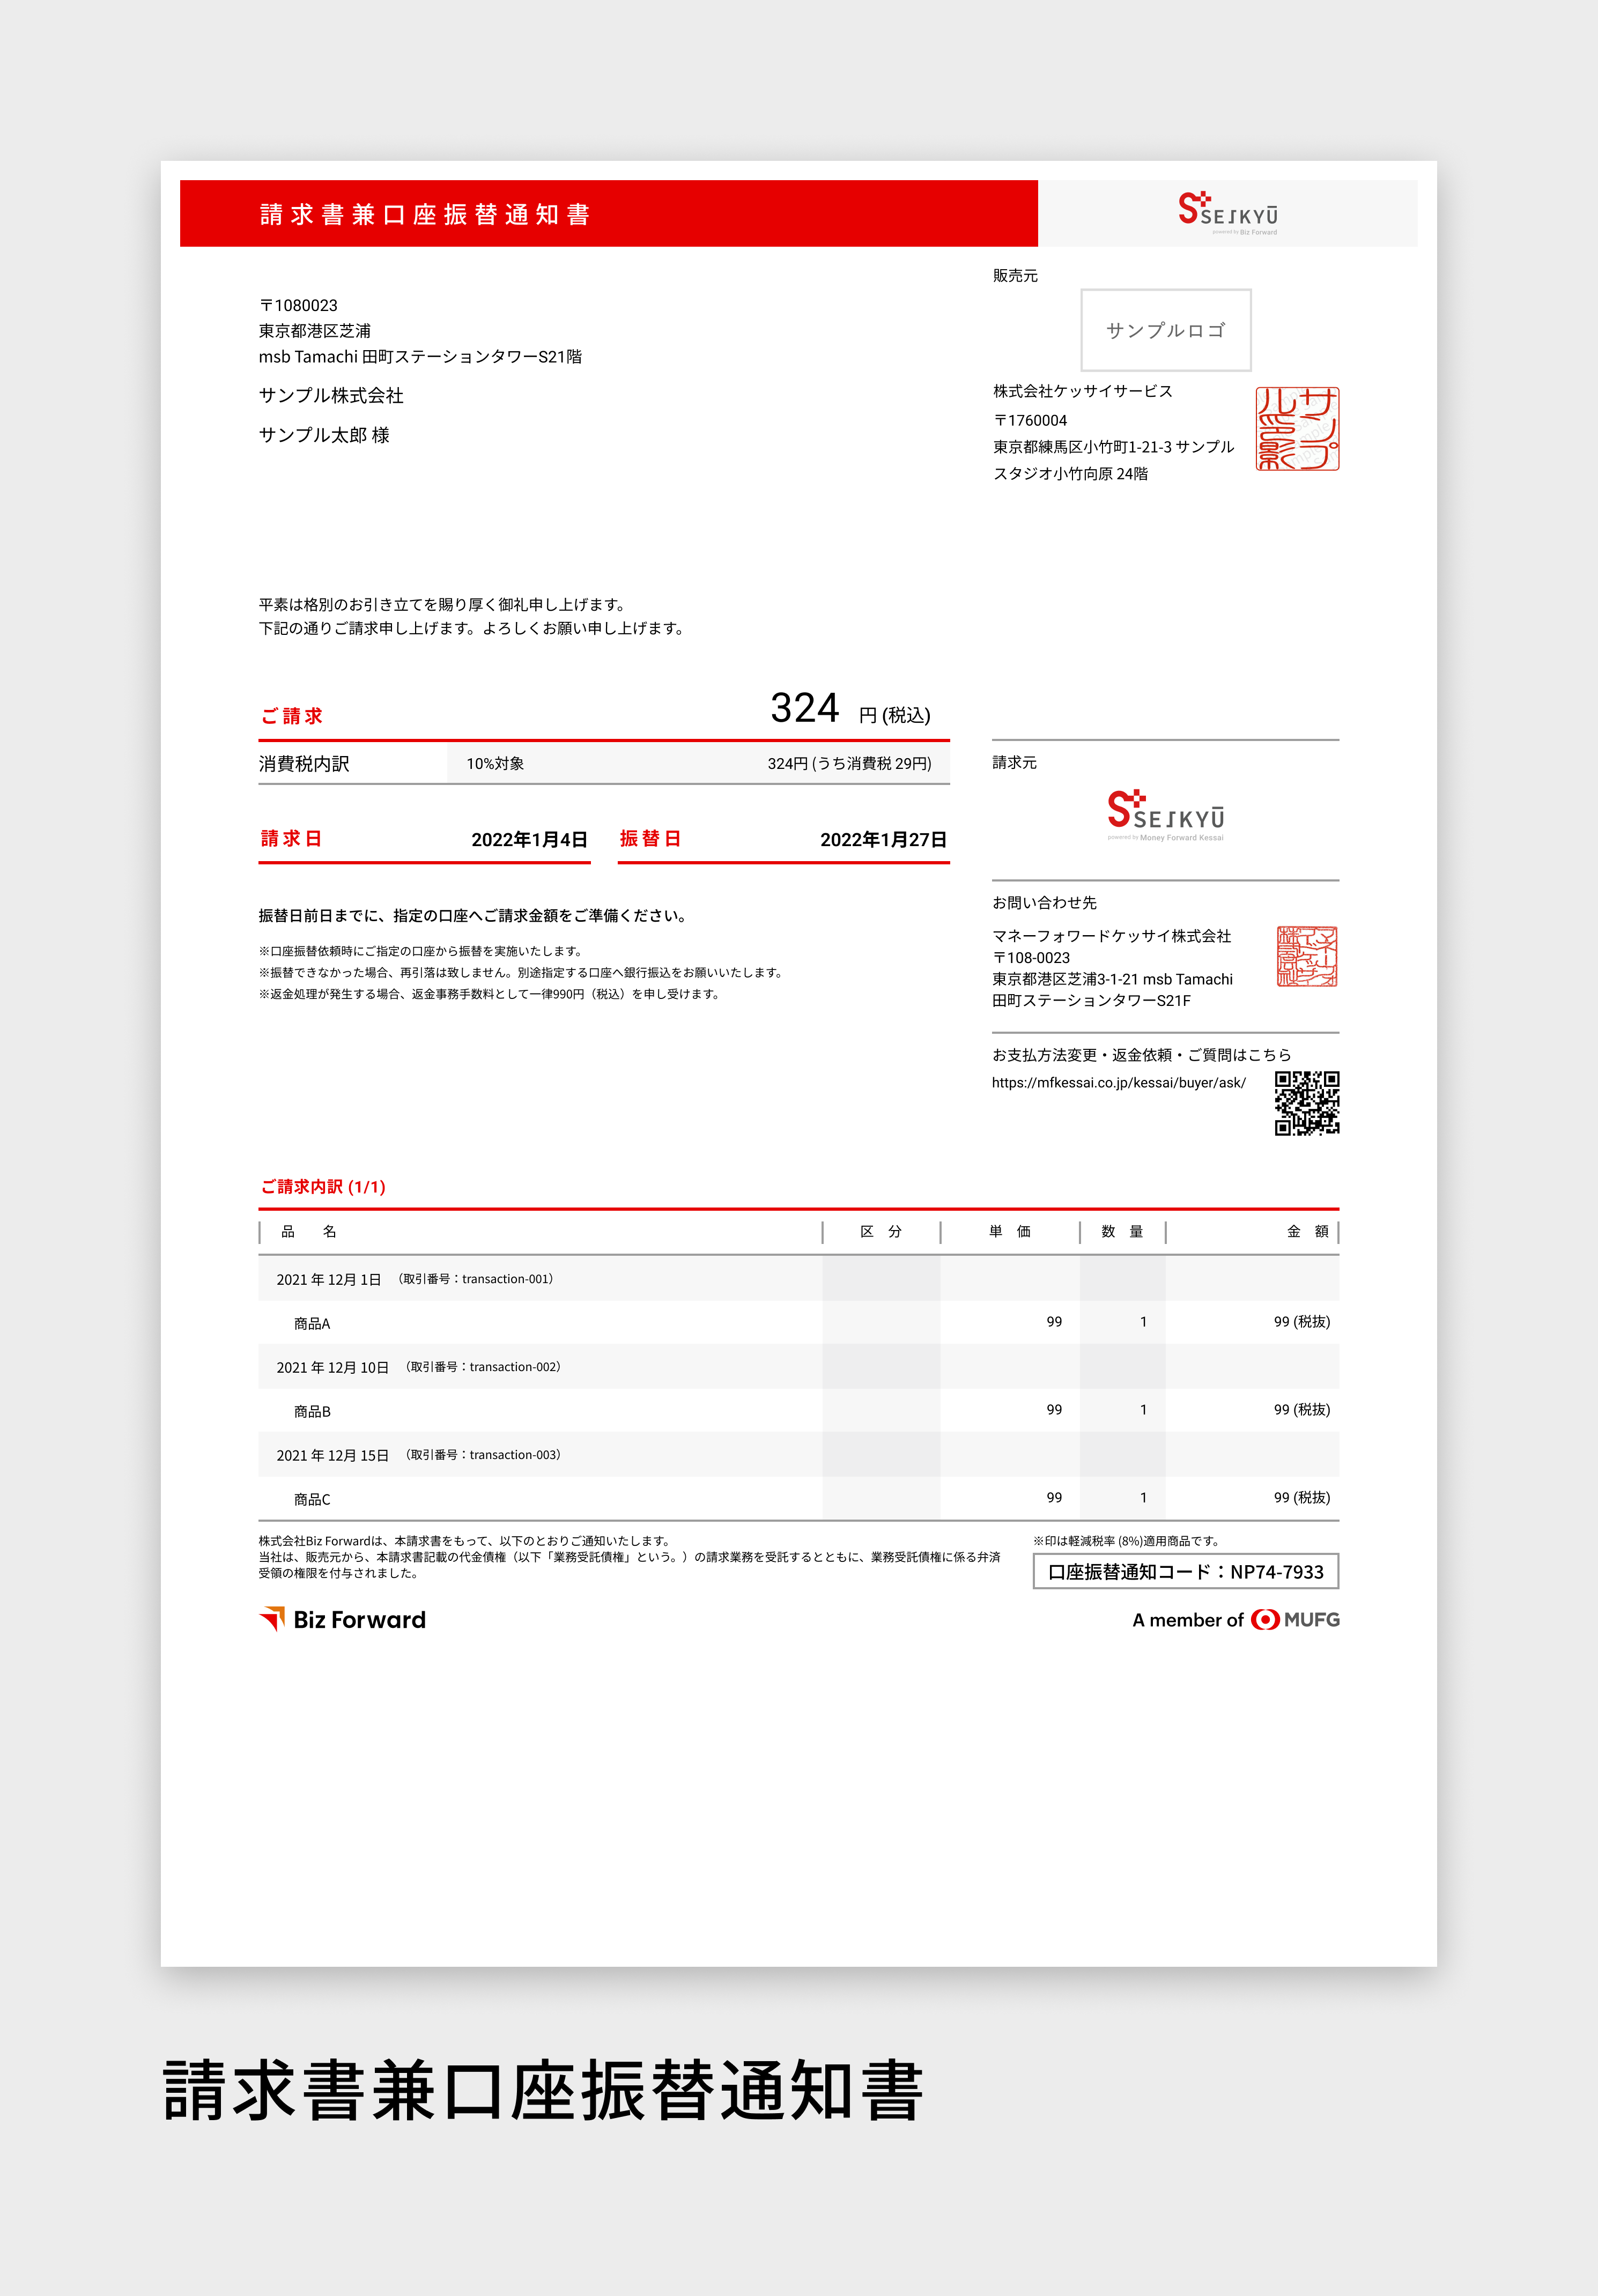This screenshot has width=1598, height=2296.
Task: Click recipient name サンプル株式会社
Action: click(x=331, y=396)
